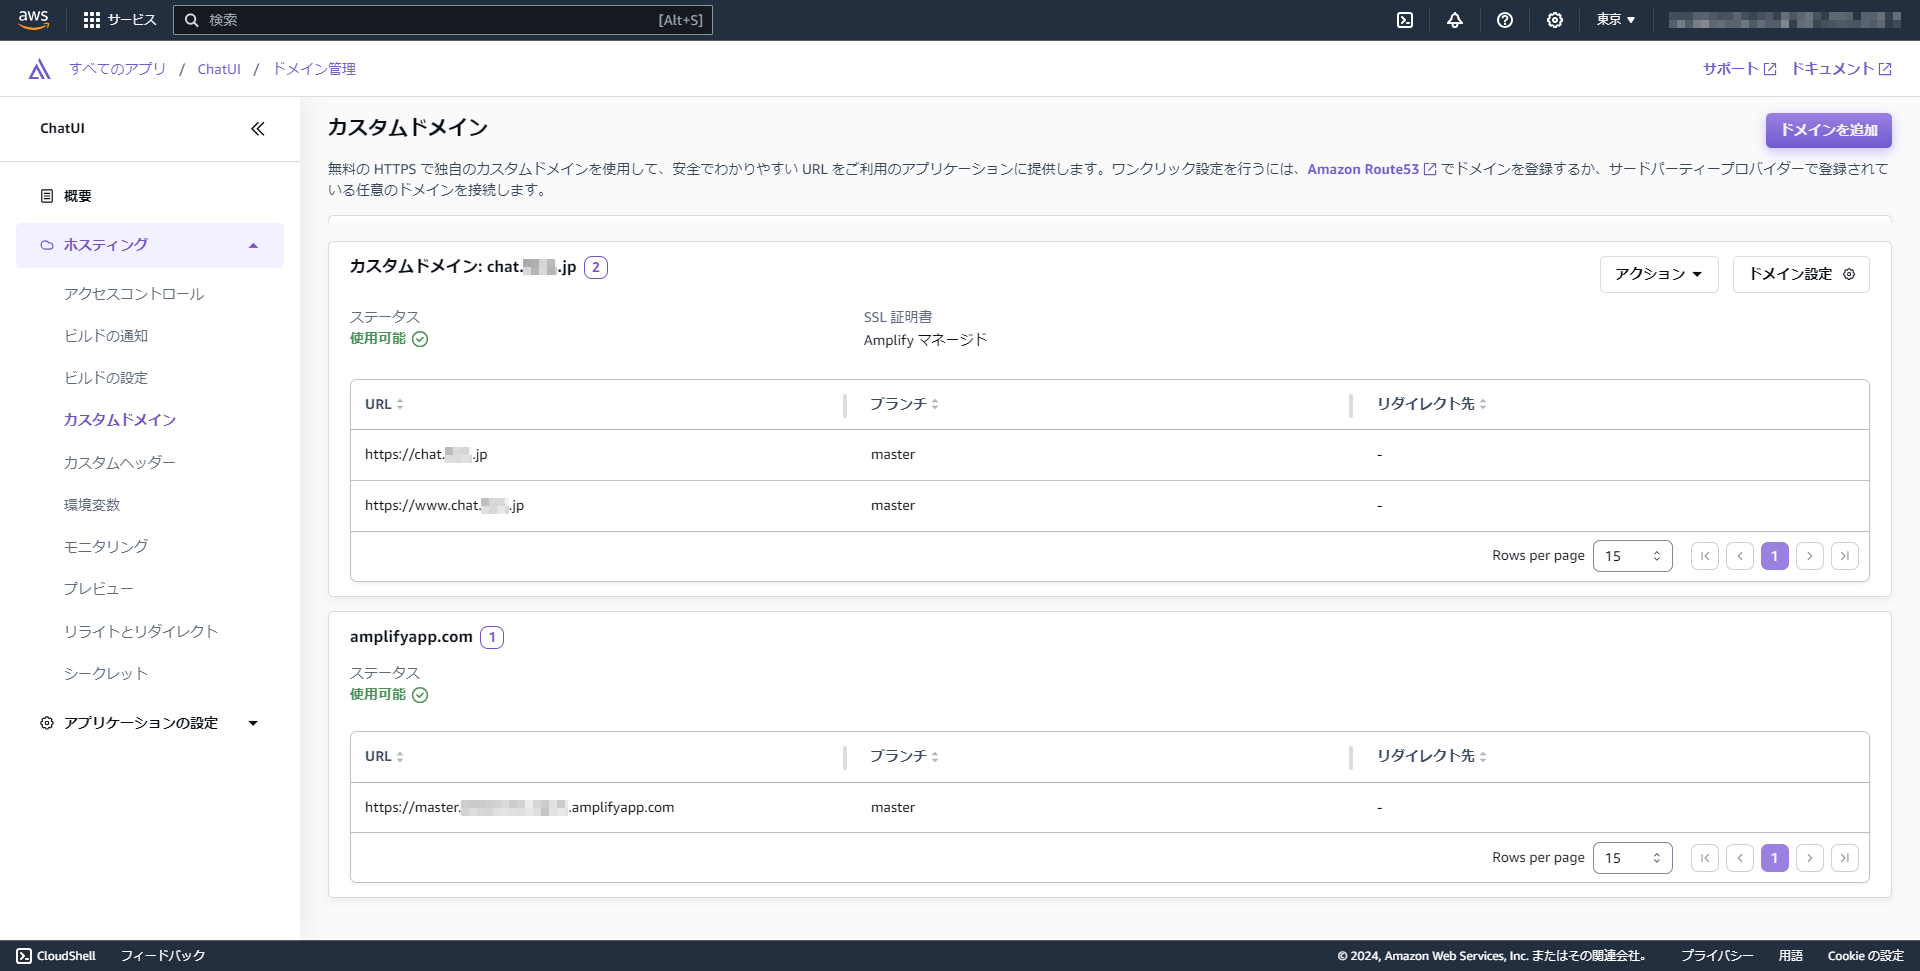The image size is (1920, 971).
Task: Click the CloudShell icon in the footer
Action: pyautogui.click(x=24, y=956)
